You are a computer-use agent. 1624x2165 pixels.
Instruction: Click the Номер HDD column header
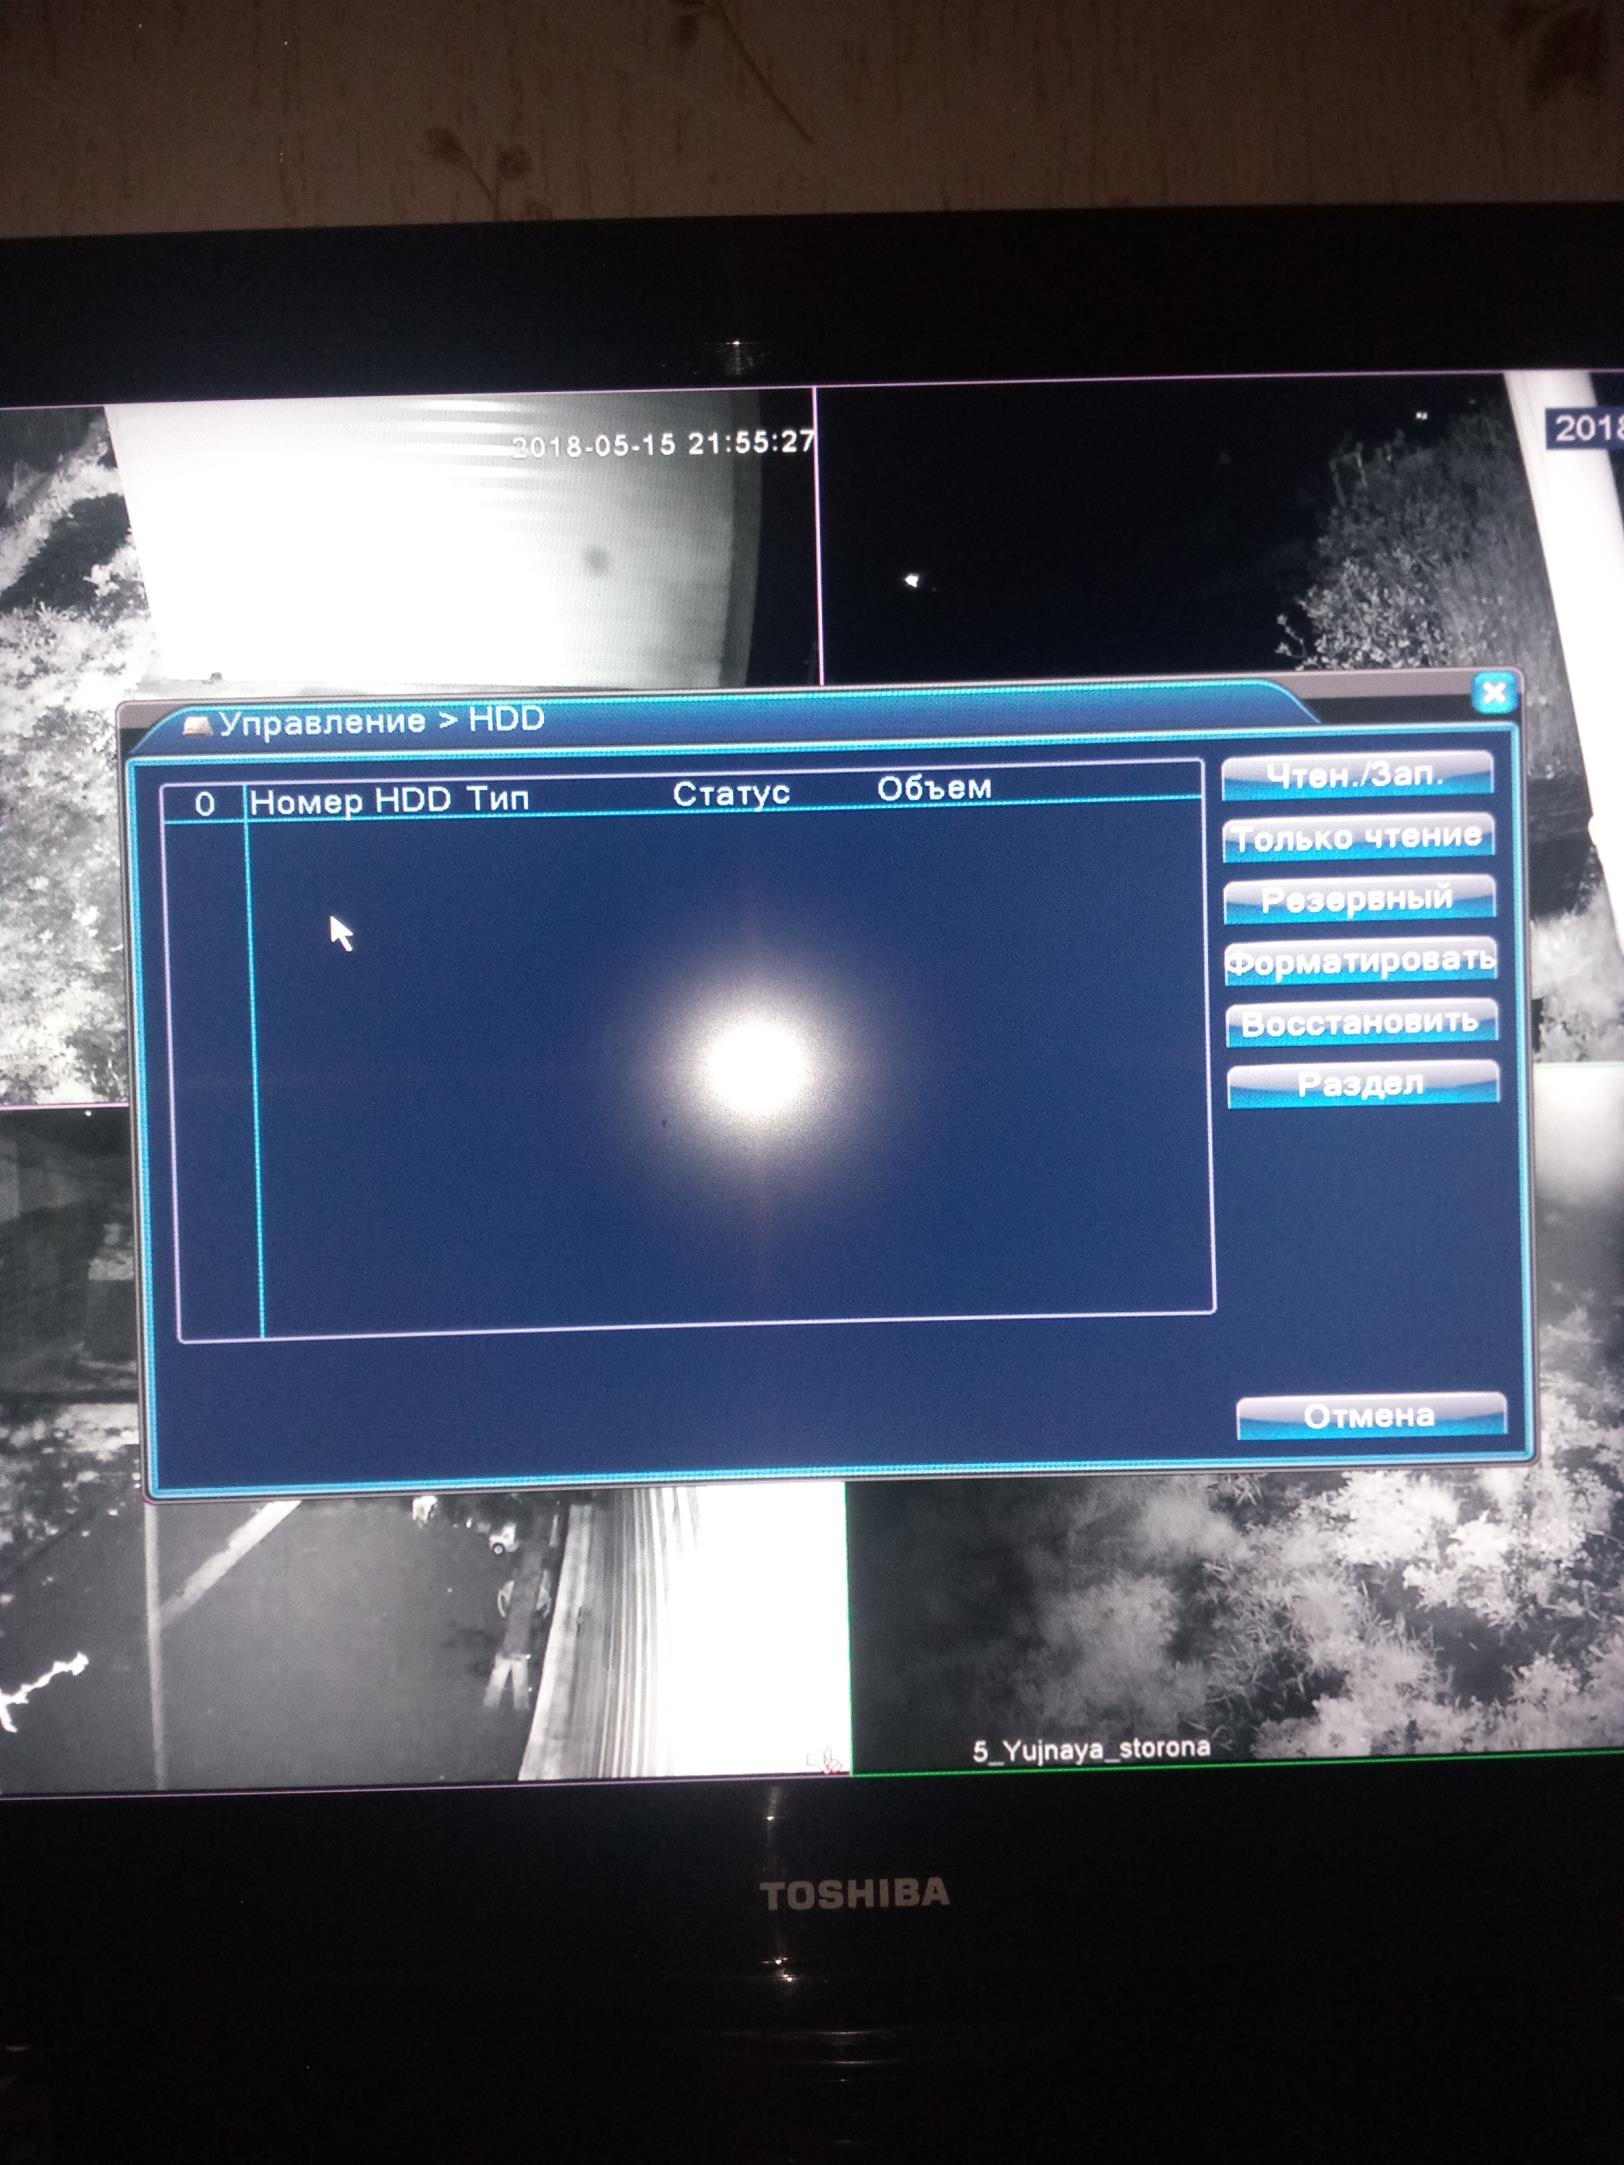[350, 801]
